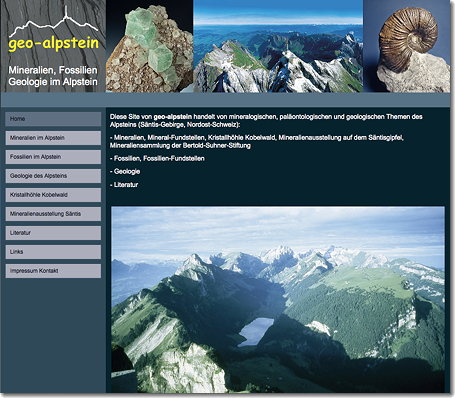The height and width of the screenshot is (398, 455).
Task: Click the bold geo-alpstein text in intro
Action: point(173,117)
